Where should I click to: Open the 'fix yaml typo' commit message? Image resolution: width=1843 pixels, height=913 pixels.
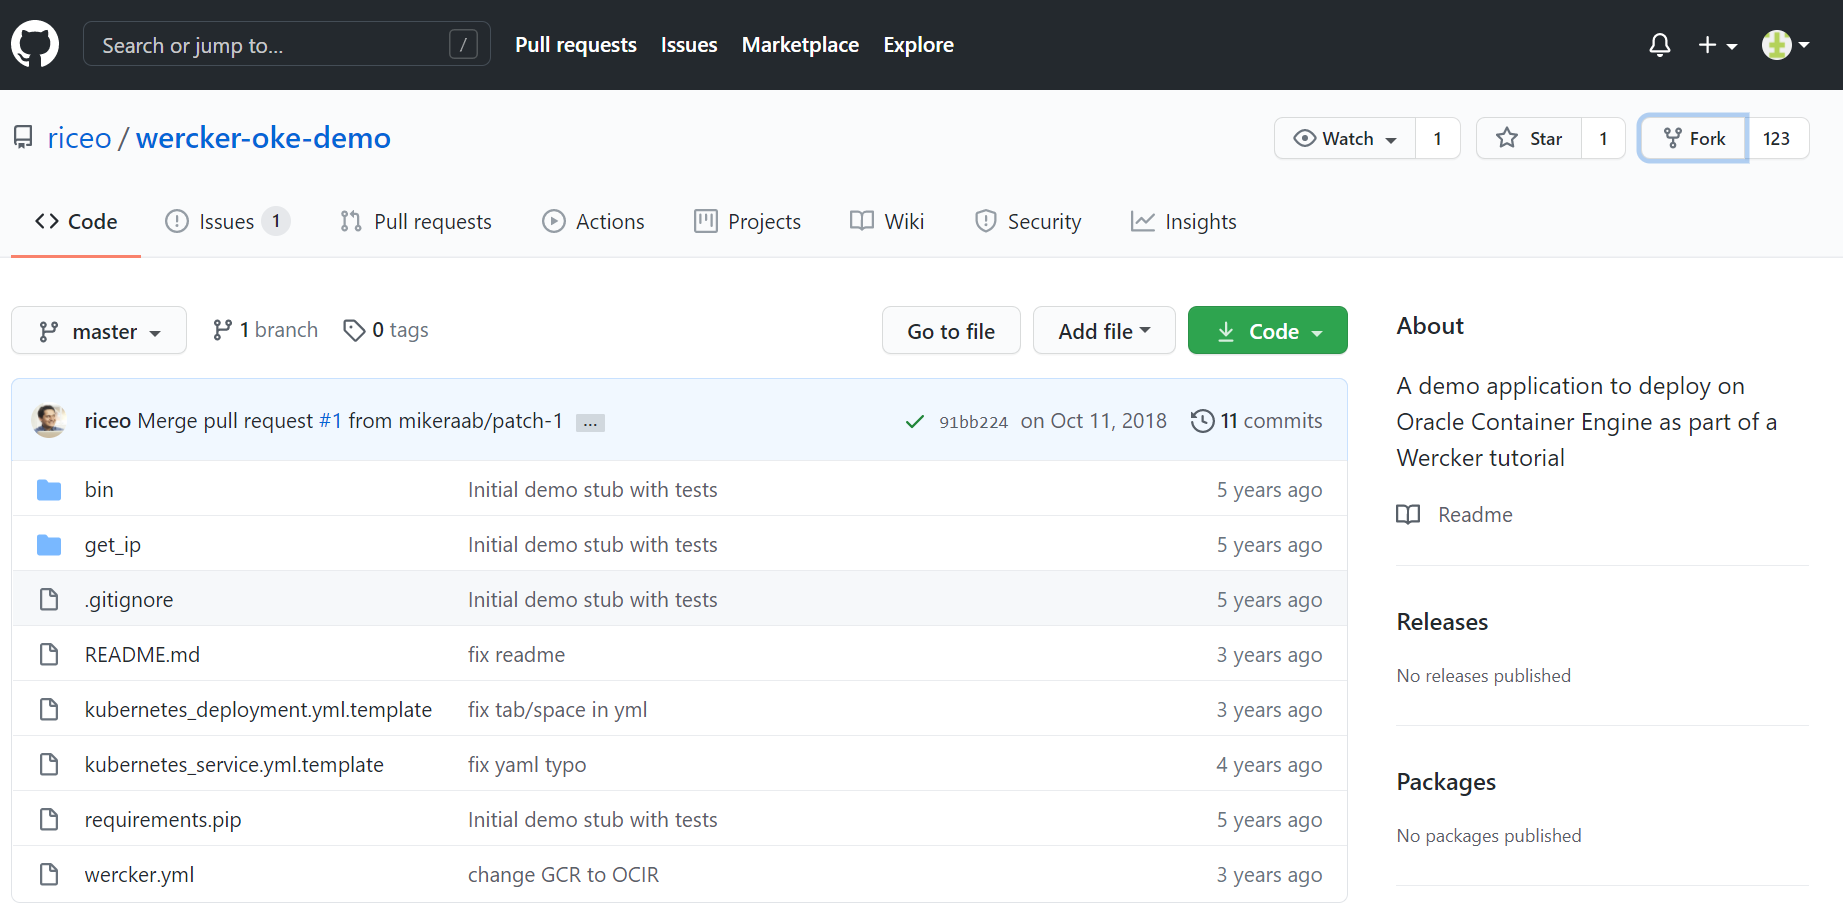point(527,765)
